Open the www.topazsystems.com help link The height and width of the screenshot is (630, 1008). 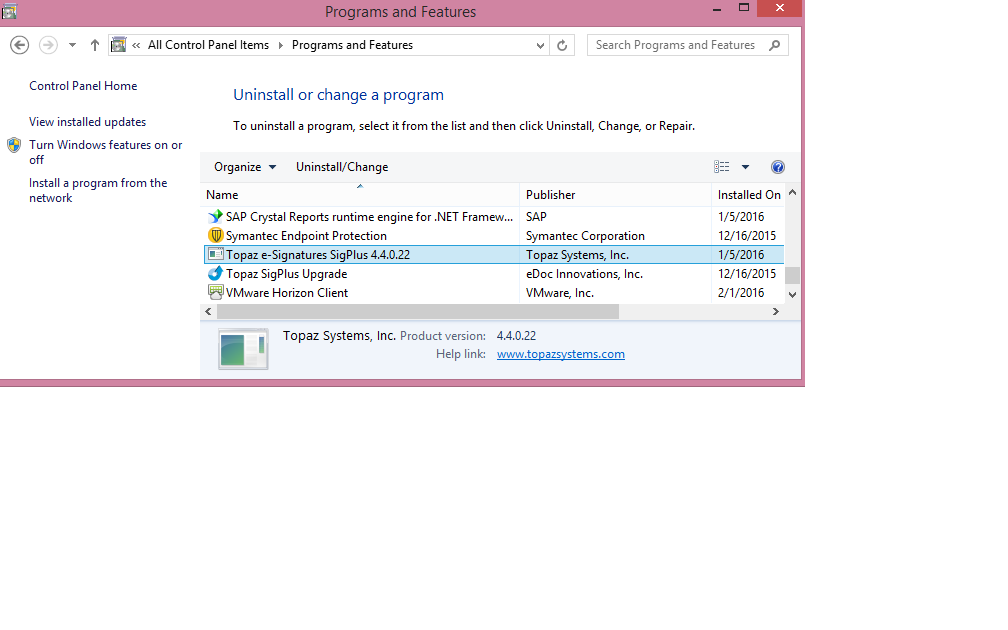point(561,353)
